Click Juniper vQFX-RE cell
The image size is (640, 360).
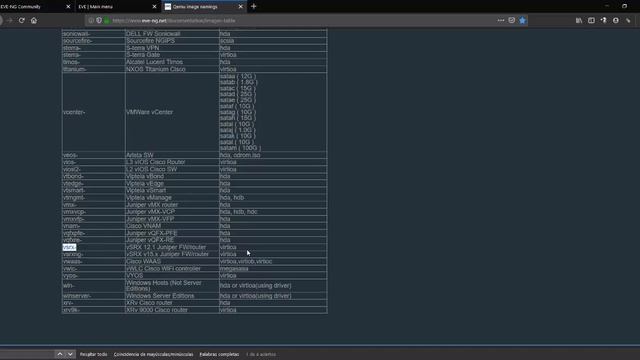point(172,240)
